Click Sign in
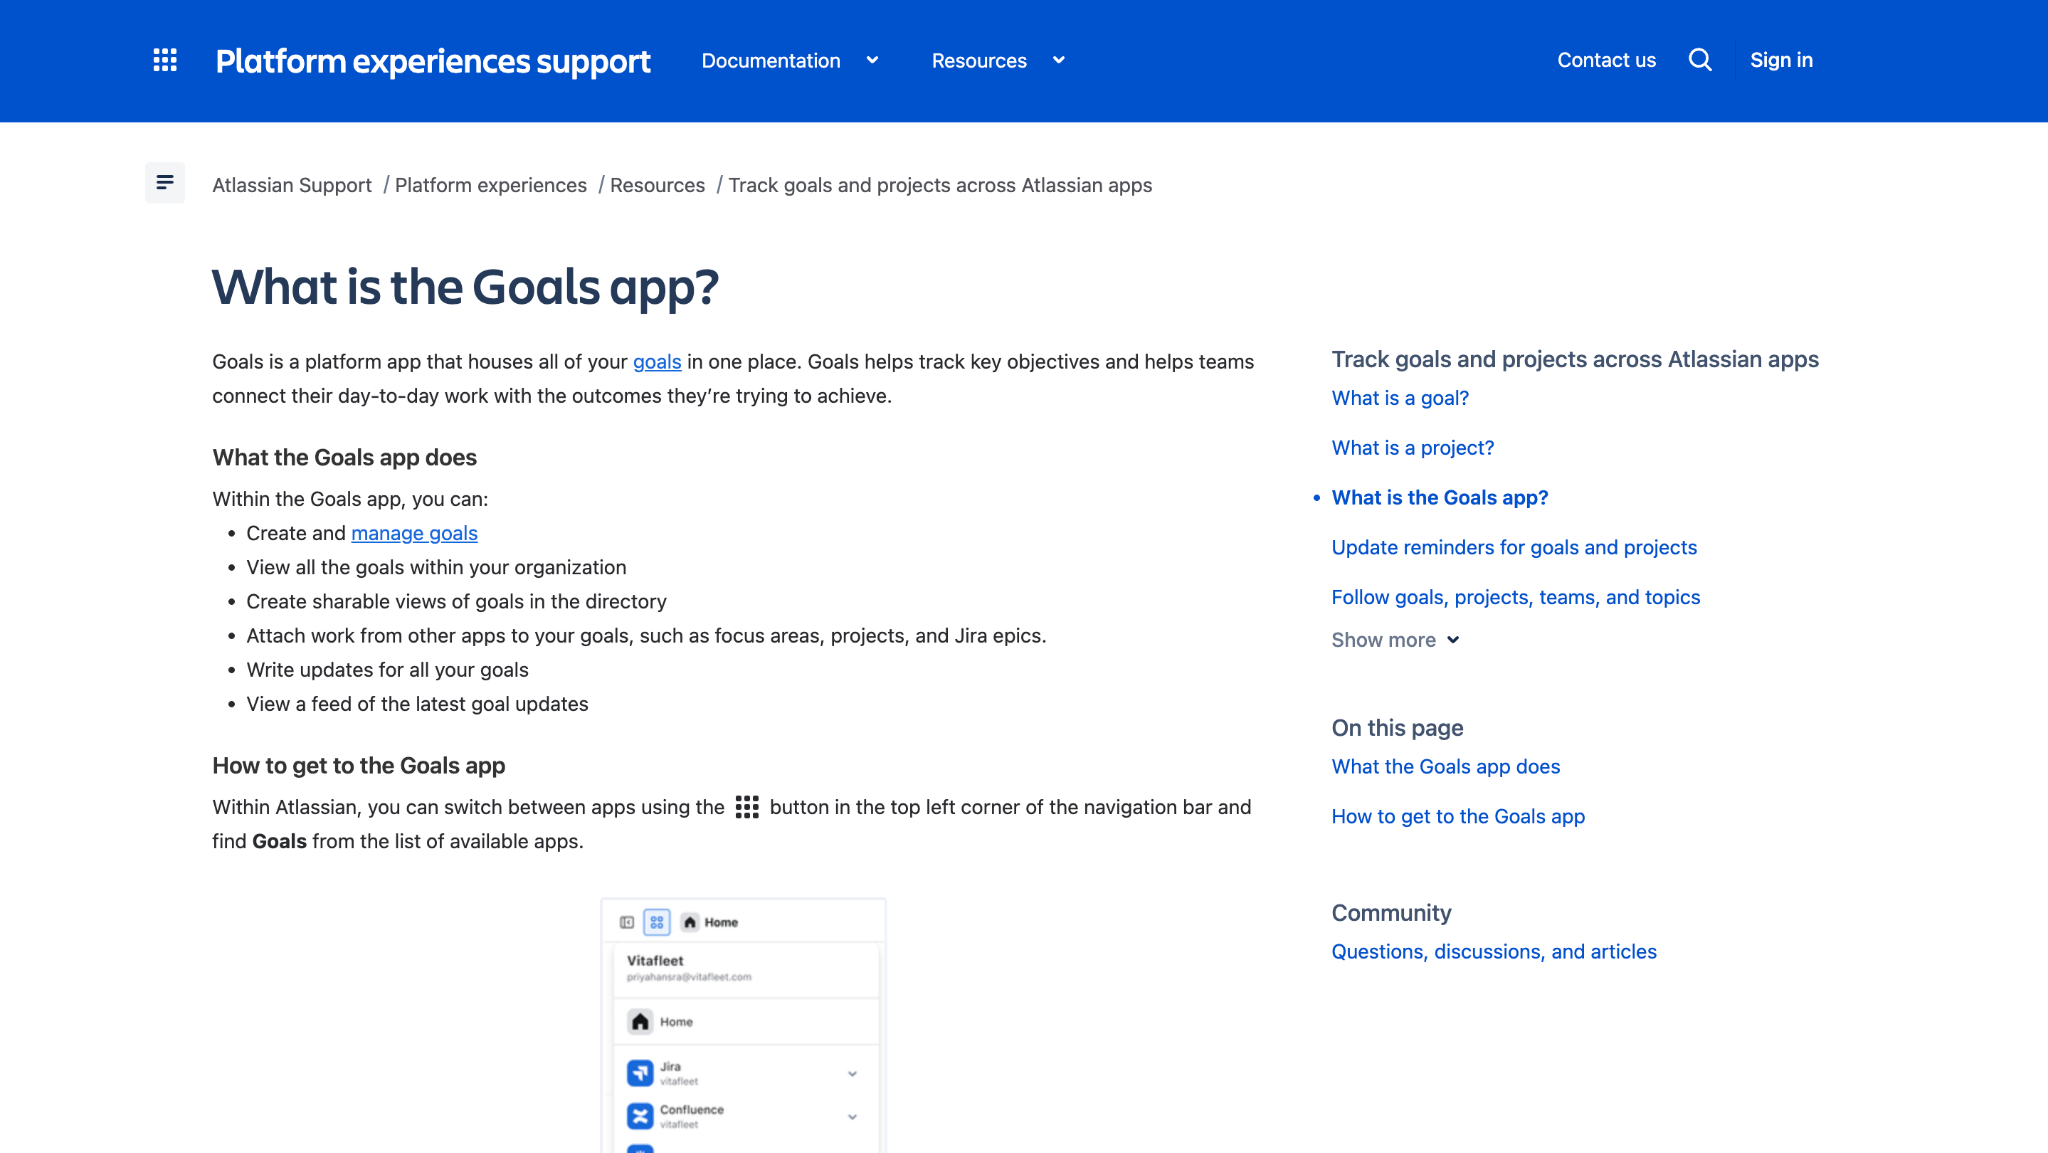 pyautogui.click(x=1781, y=60)
